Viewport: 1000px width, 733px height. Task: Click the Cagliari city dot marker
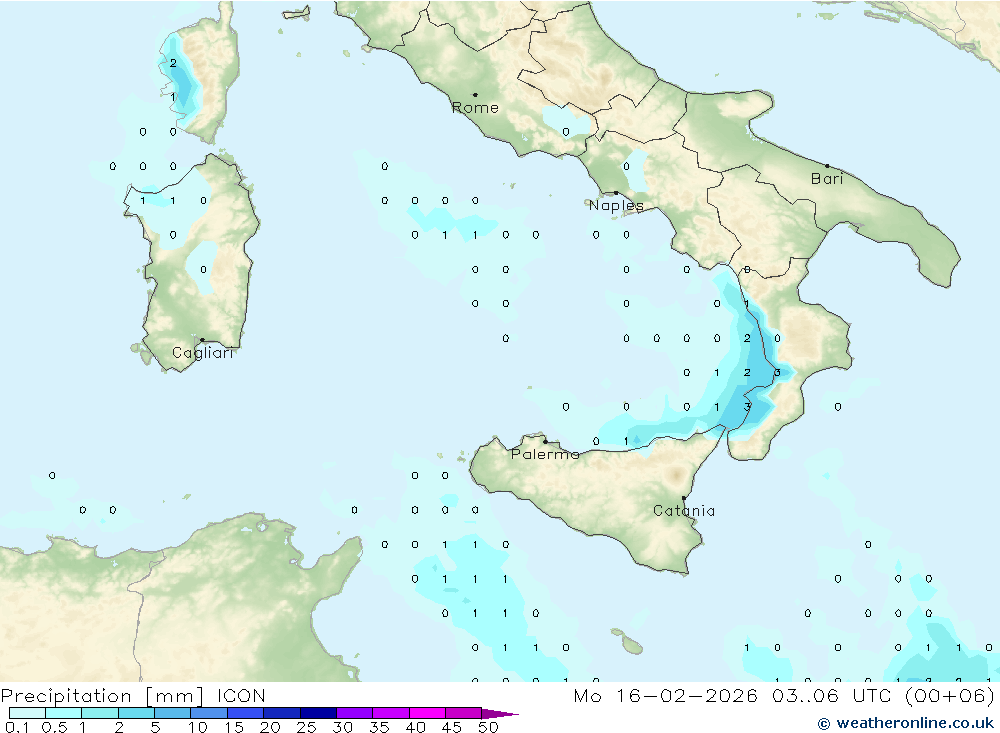coord(202,340)
